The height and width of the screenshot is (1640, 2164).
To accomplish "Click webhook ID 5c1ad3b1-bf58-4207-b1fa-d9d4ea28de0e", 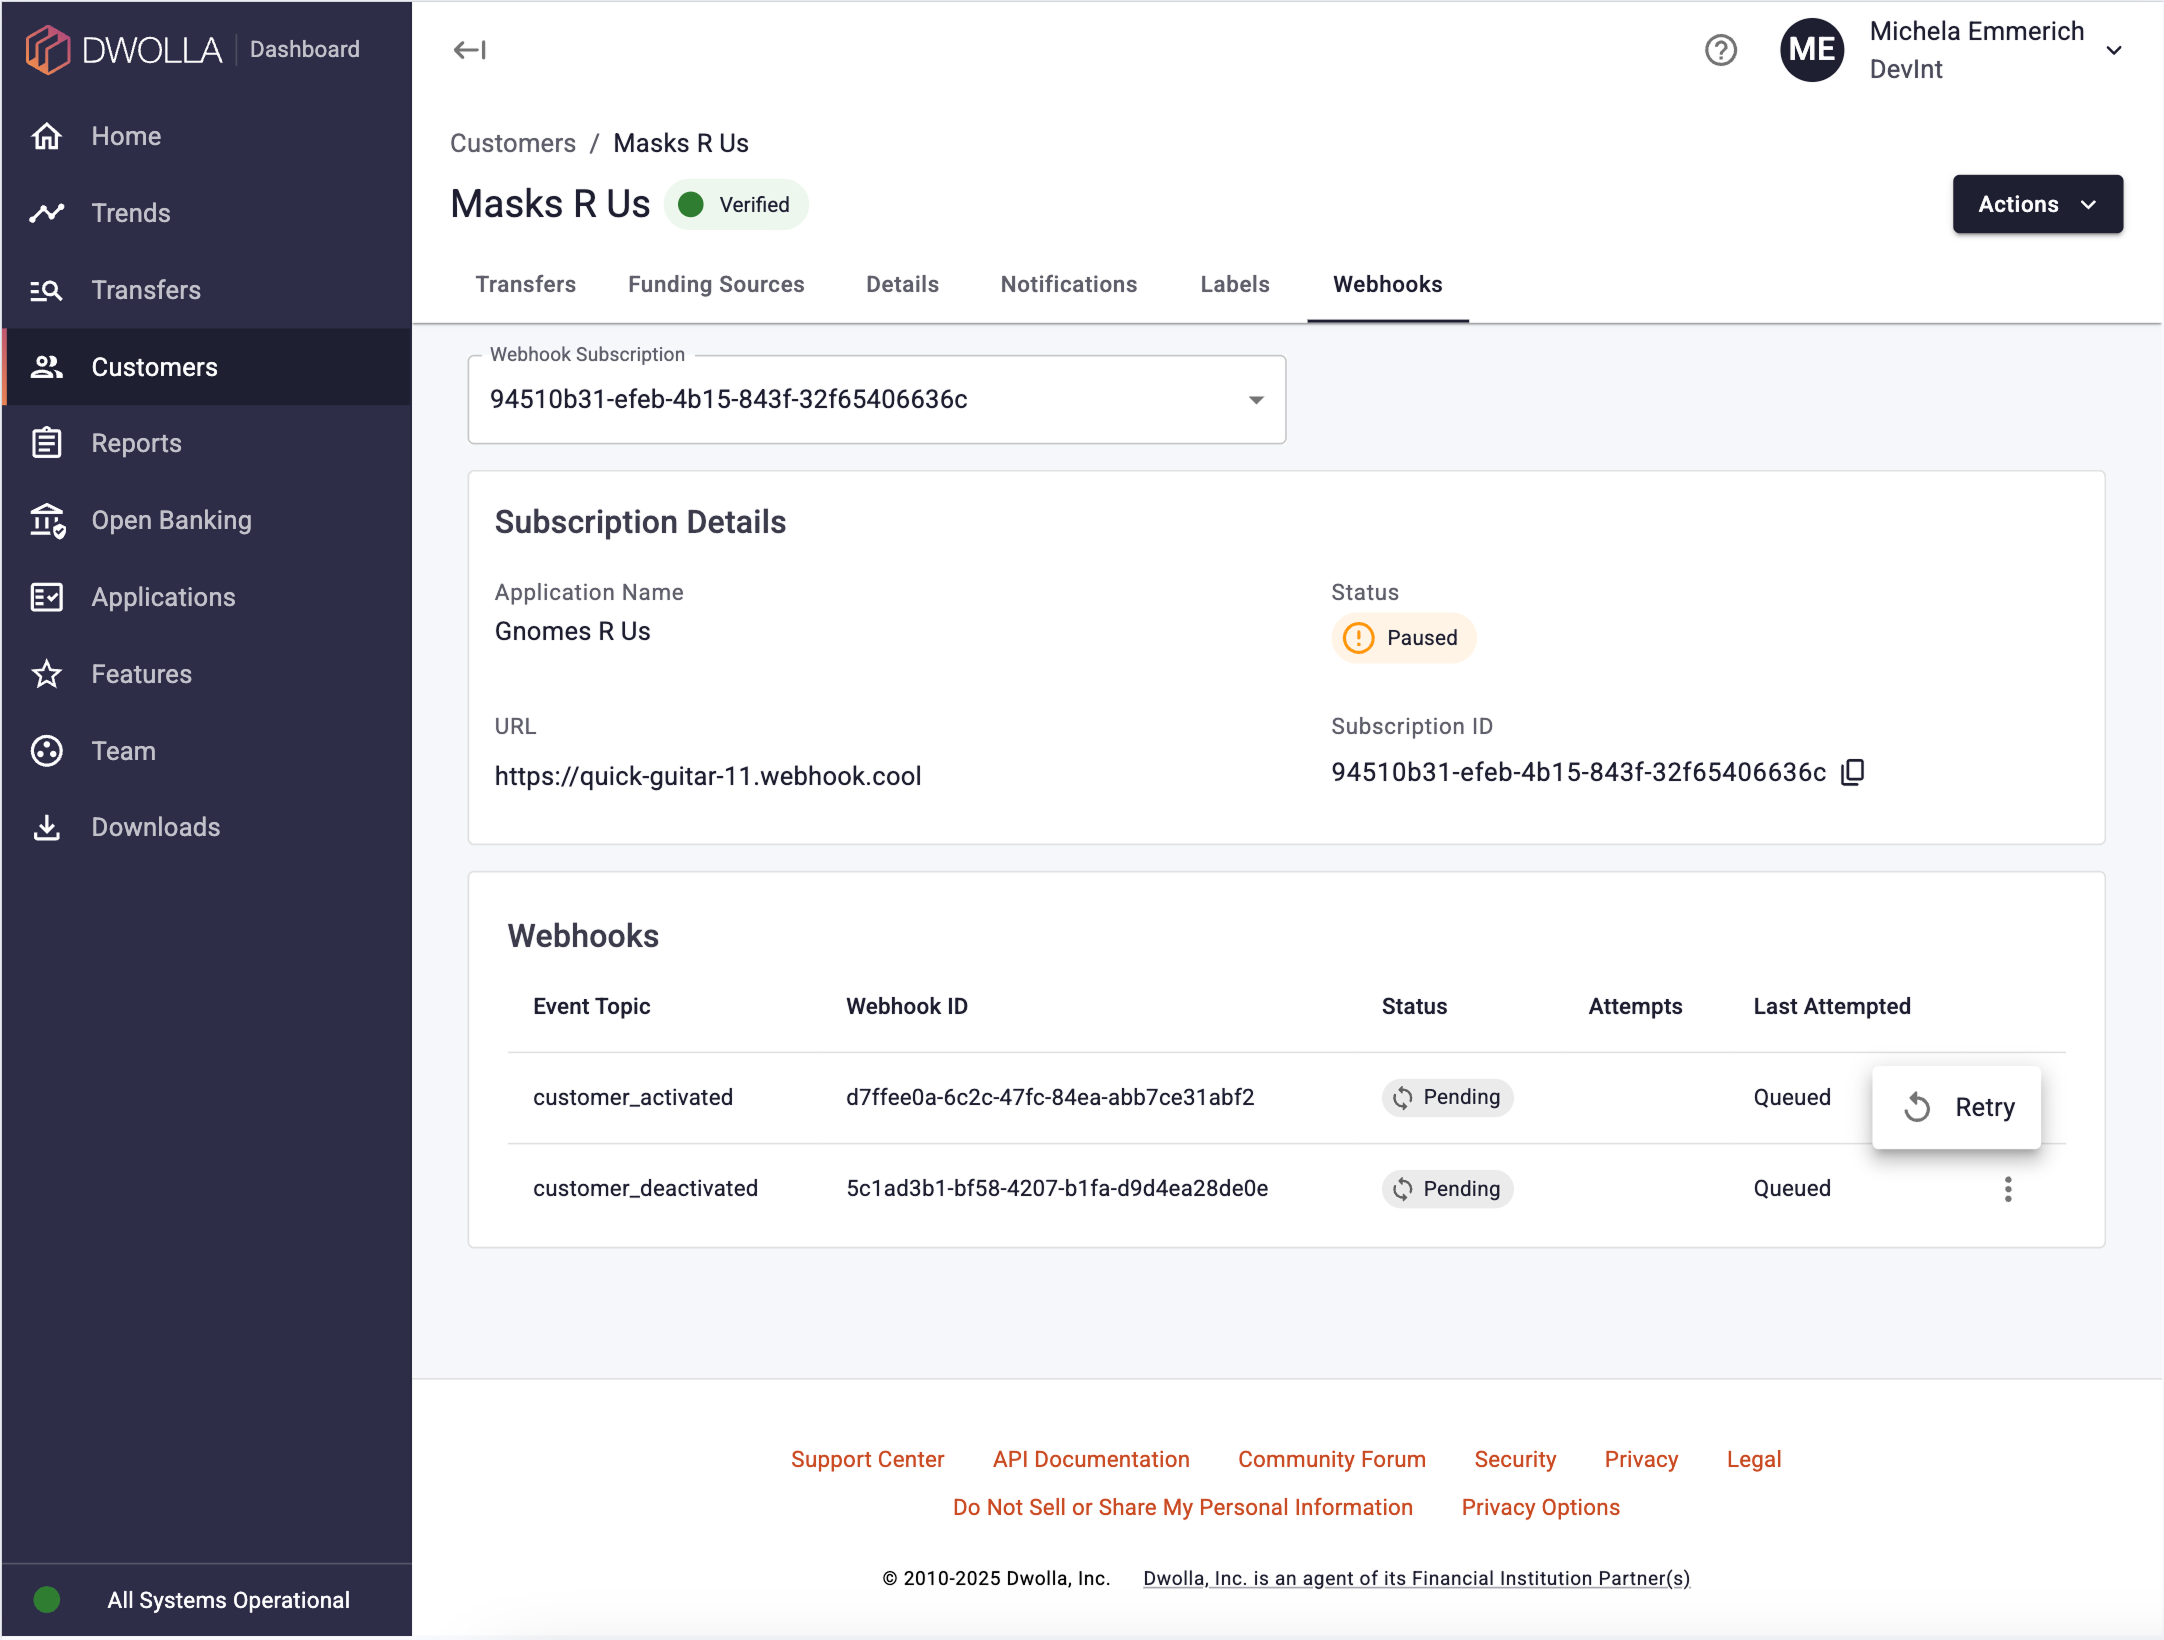I will pyautogui.click(x=1057, y=1188).
